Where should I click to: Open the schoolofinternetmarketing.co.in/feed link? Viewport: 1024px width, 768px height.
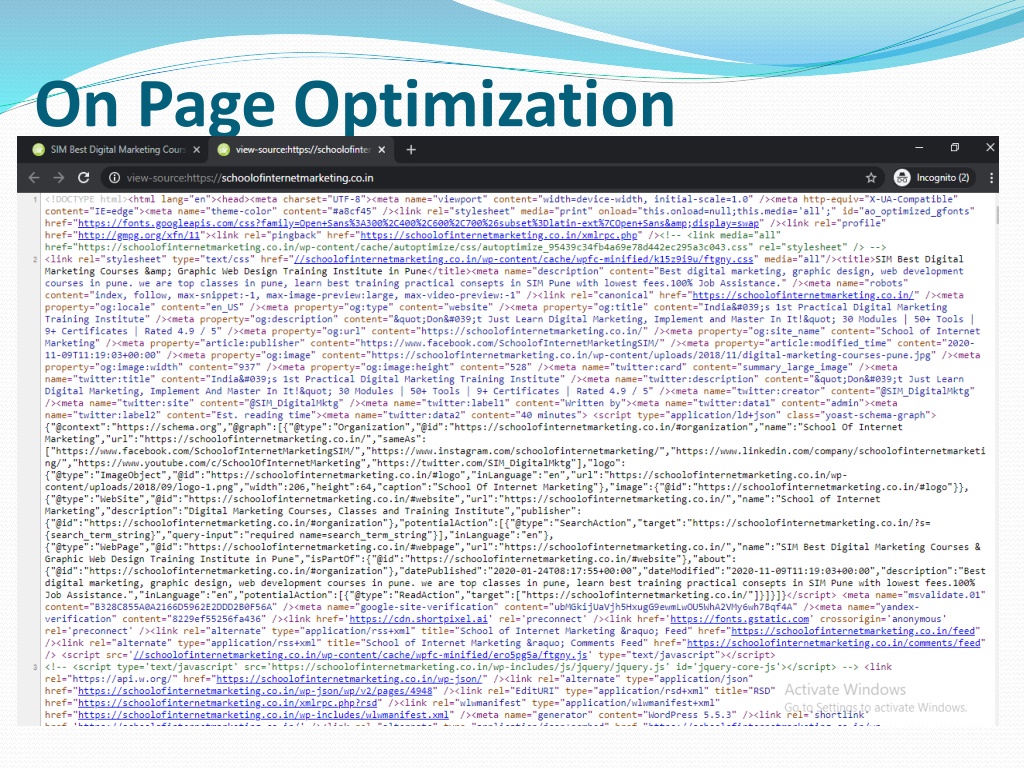pyautogui.click(x=853, y=631)
